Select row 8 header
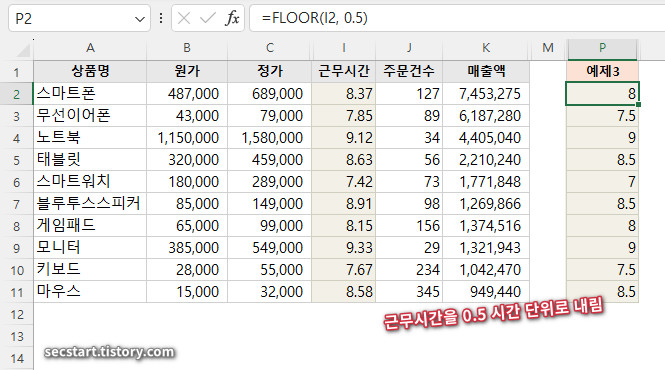Image resolution: width=665 pixels, height=370 pixels. pos(17,226)
